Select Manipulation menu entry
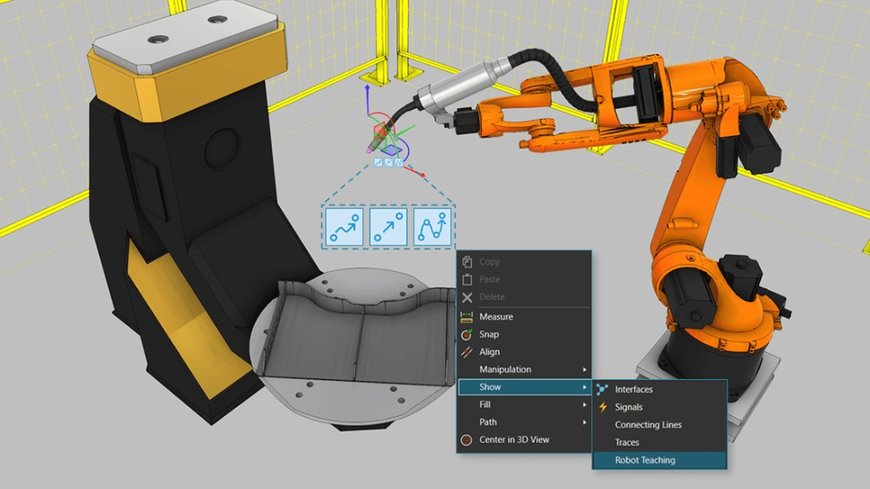Image resolution: width=870 pixels, height=489 pixels. tap(524, 370)
